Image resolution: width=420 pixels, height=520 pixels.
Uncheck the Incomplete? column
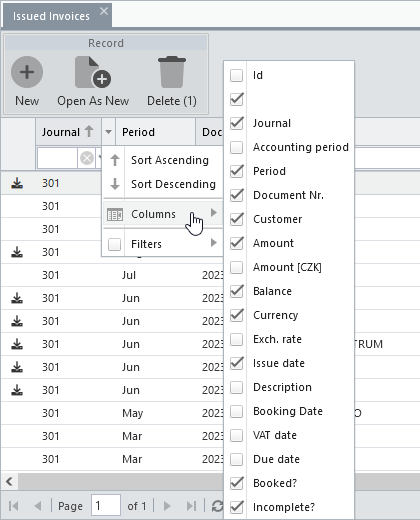coord(236,507)
